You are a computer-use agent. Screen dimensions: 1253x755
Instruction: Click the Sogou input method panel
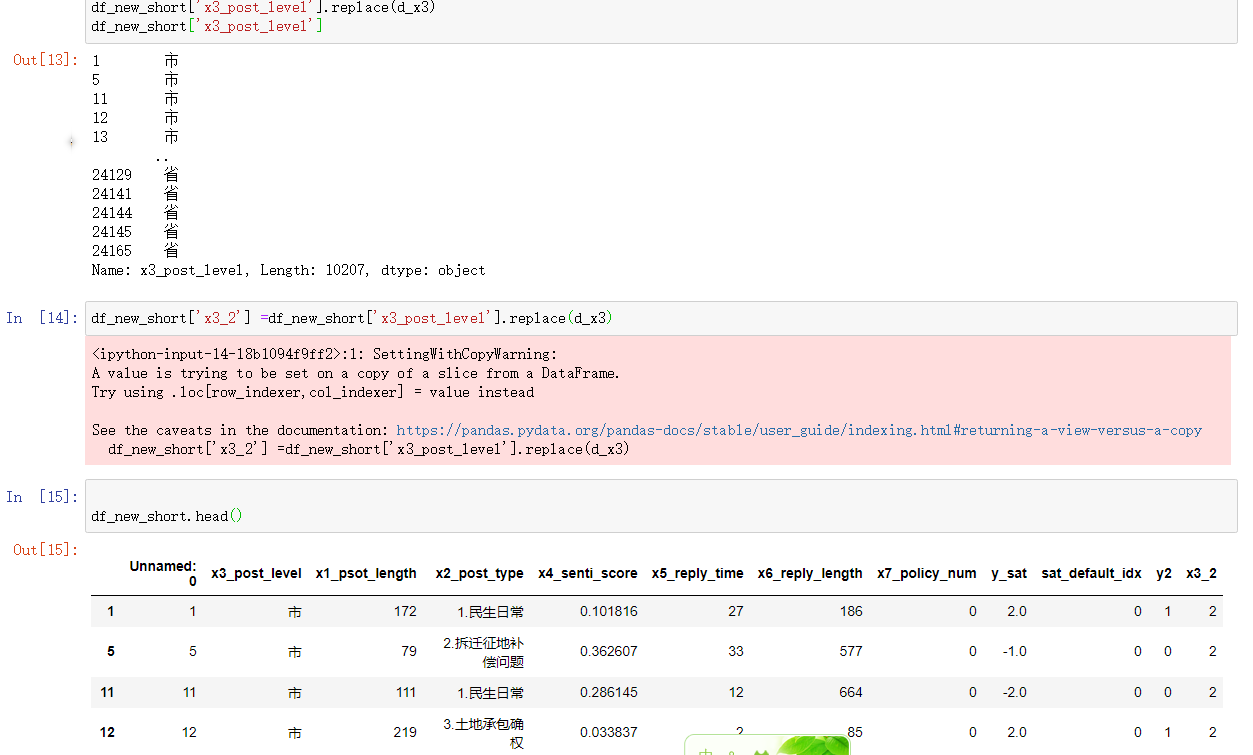coord(766,745)
